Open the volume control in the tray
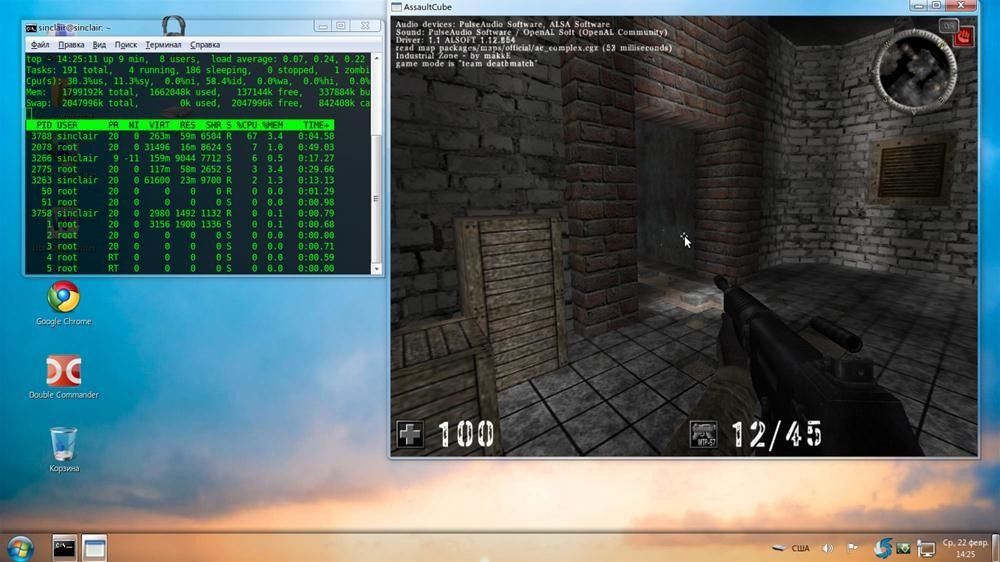This screenshot has width=1000, height=562. pos(827,548)
